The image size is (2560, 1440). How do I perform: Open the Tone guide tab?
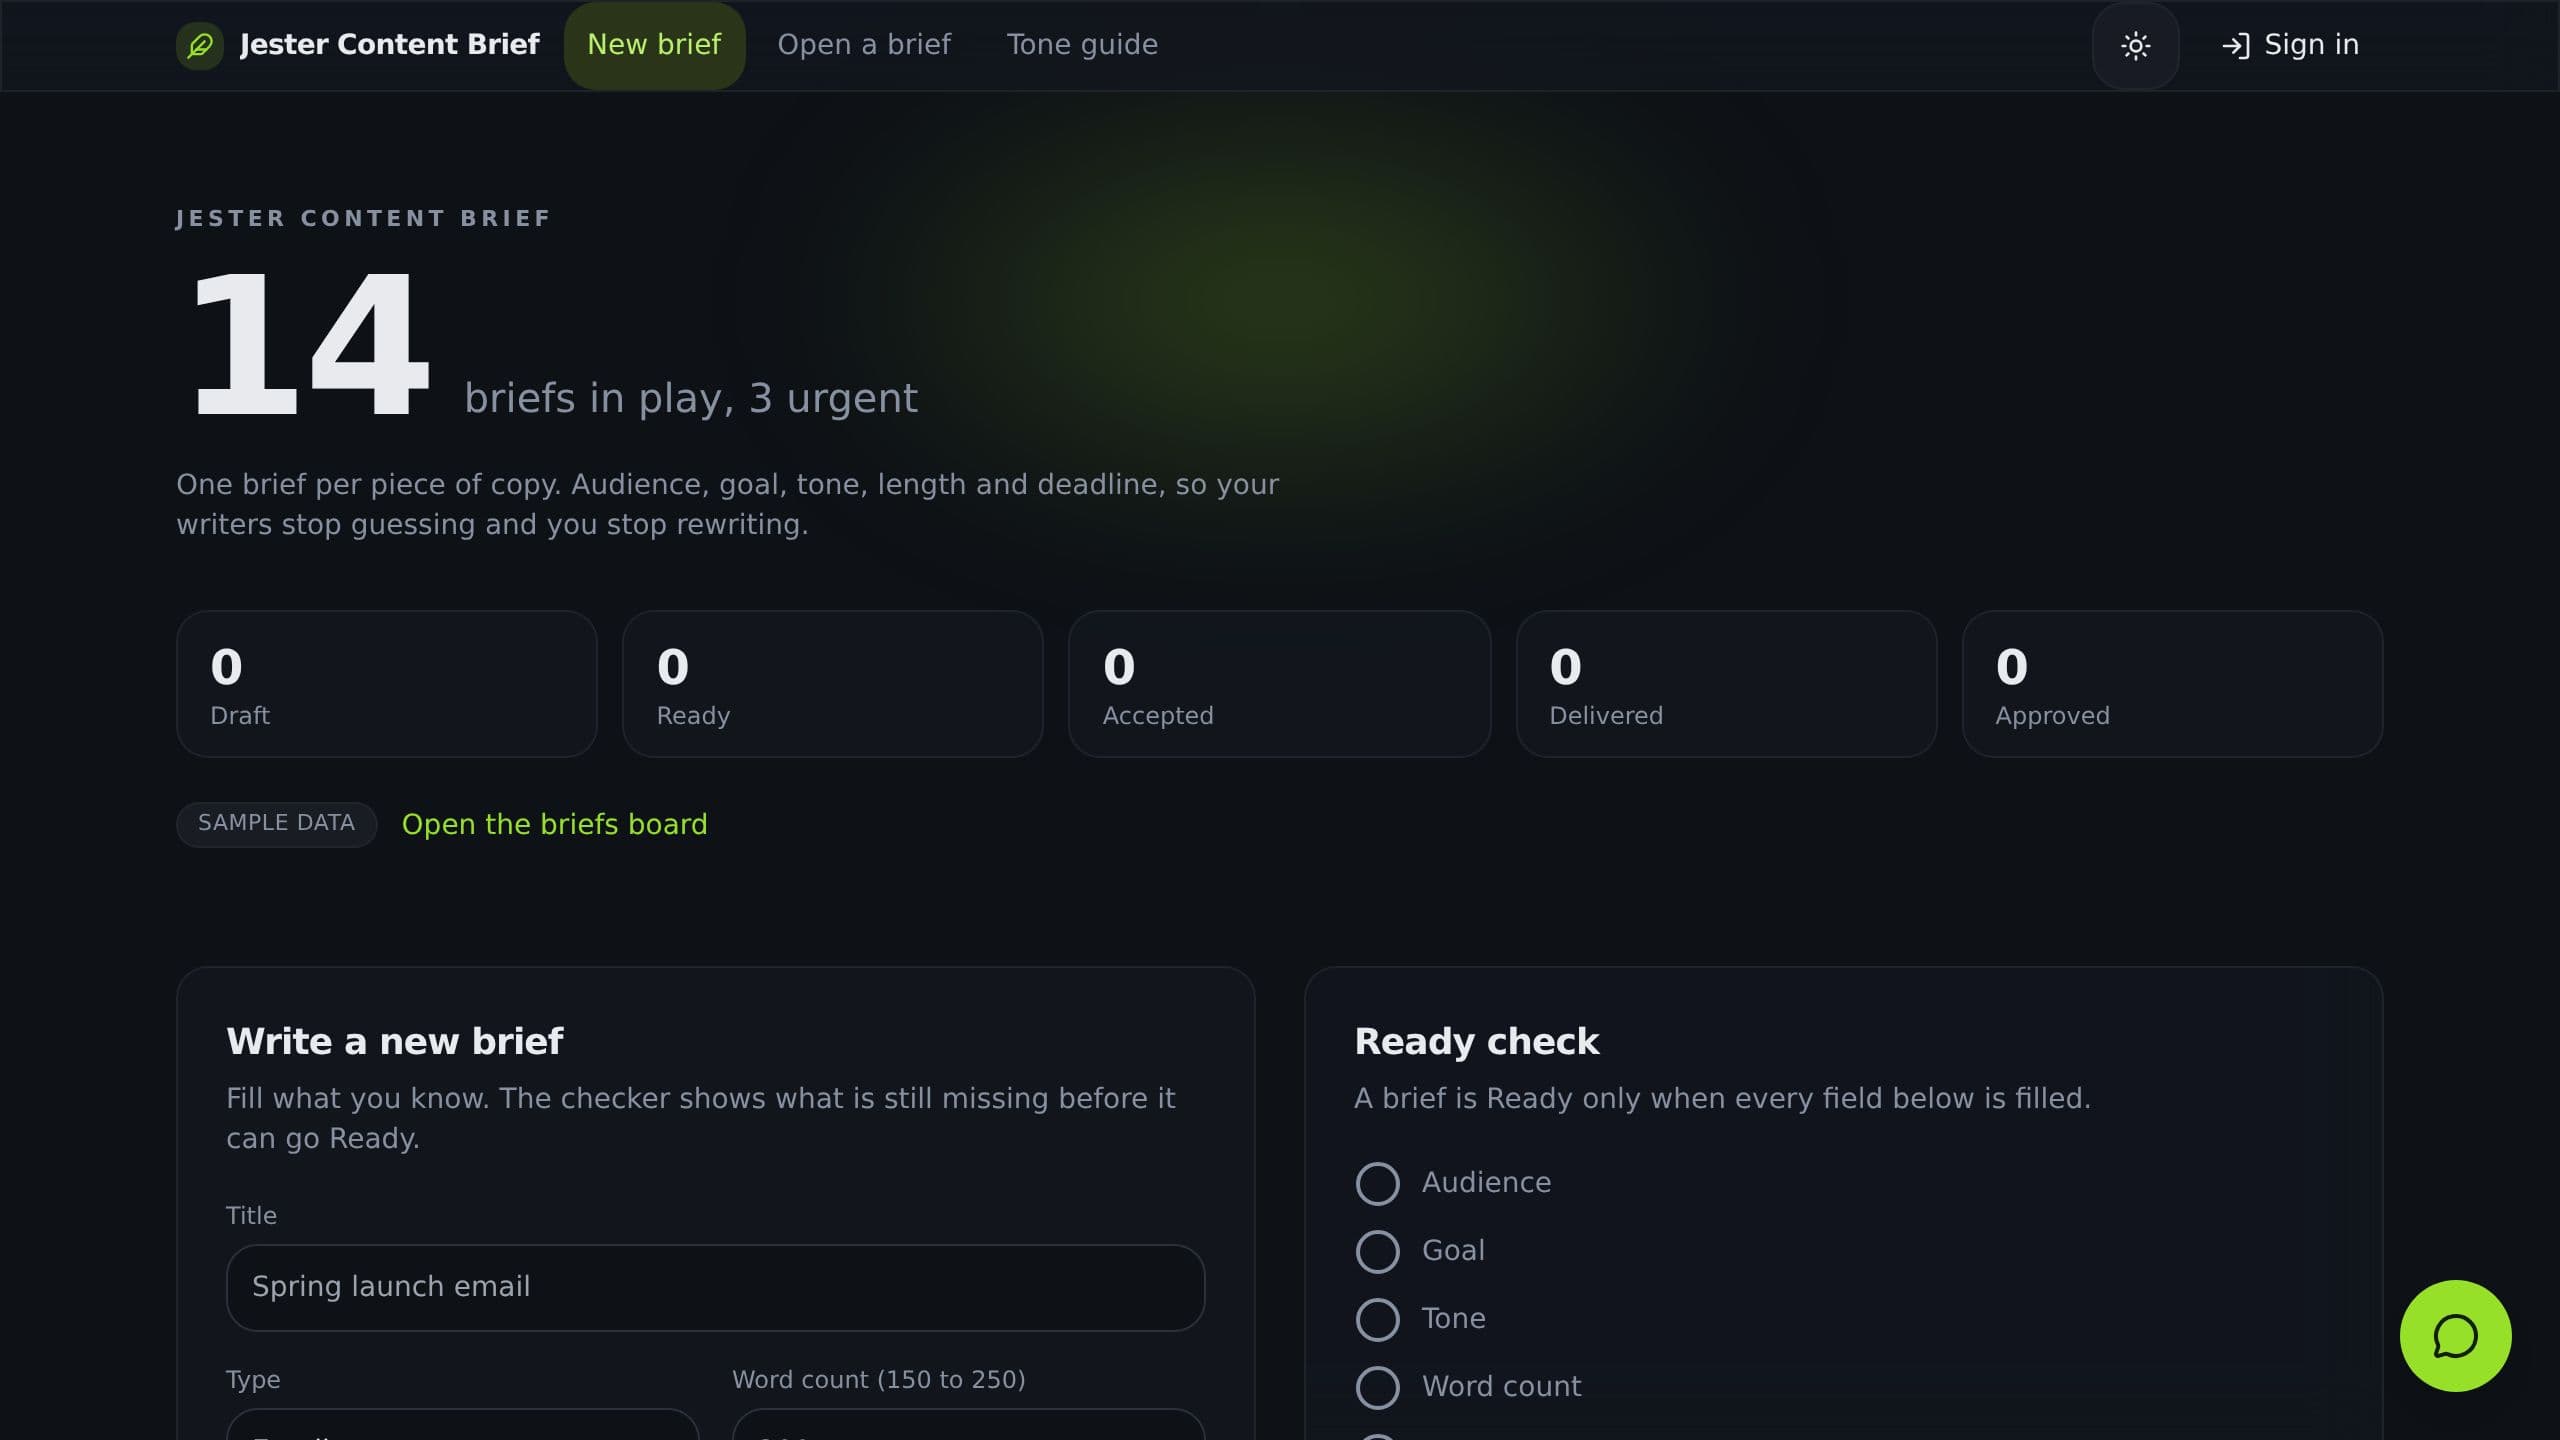(x=1082, y=45)
